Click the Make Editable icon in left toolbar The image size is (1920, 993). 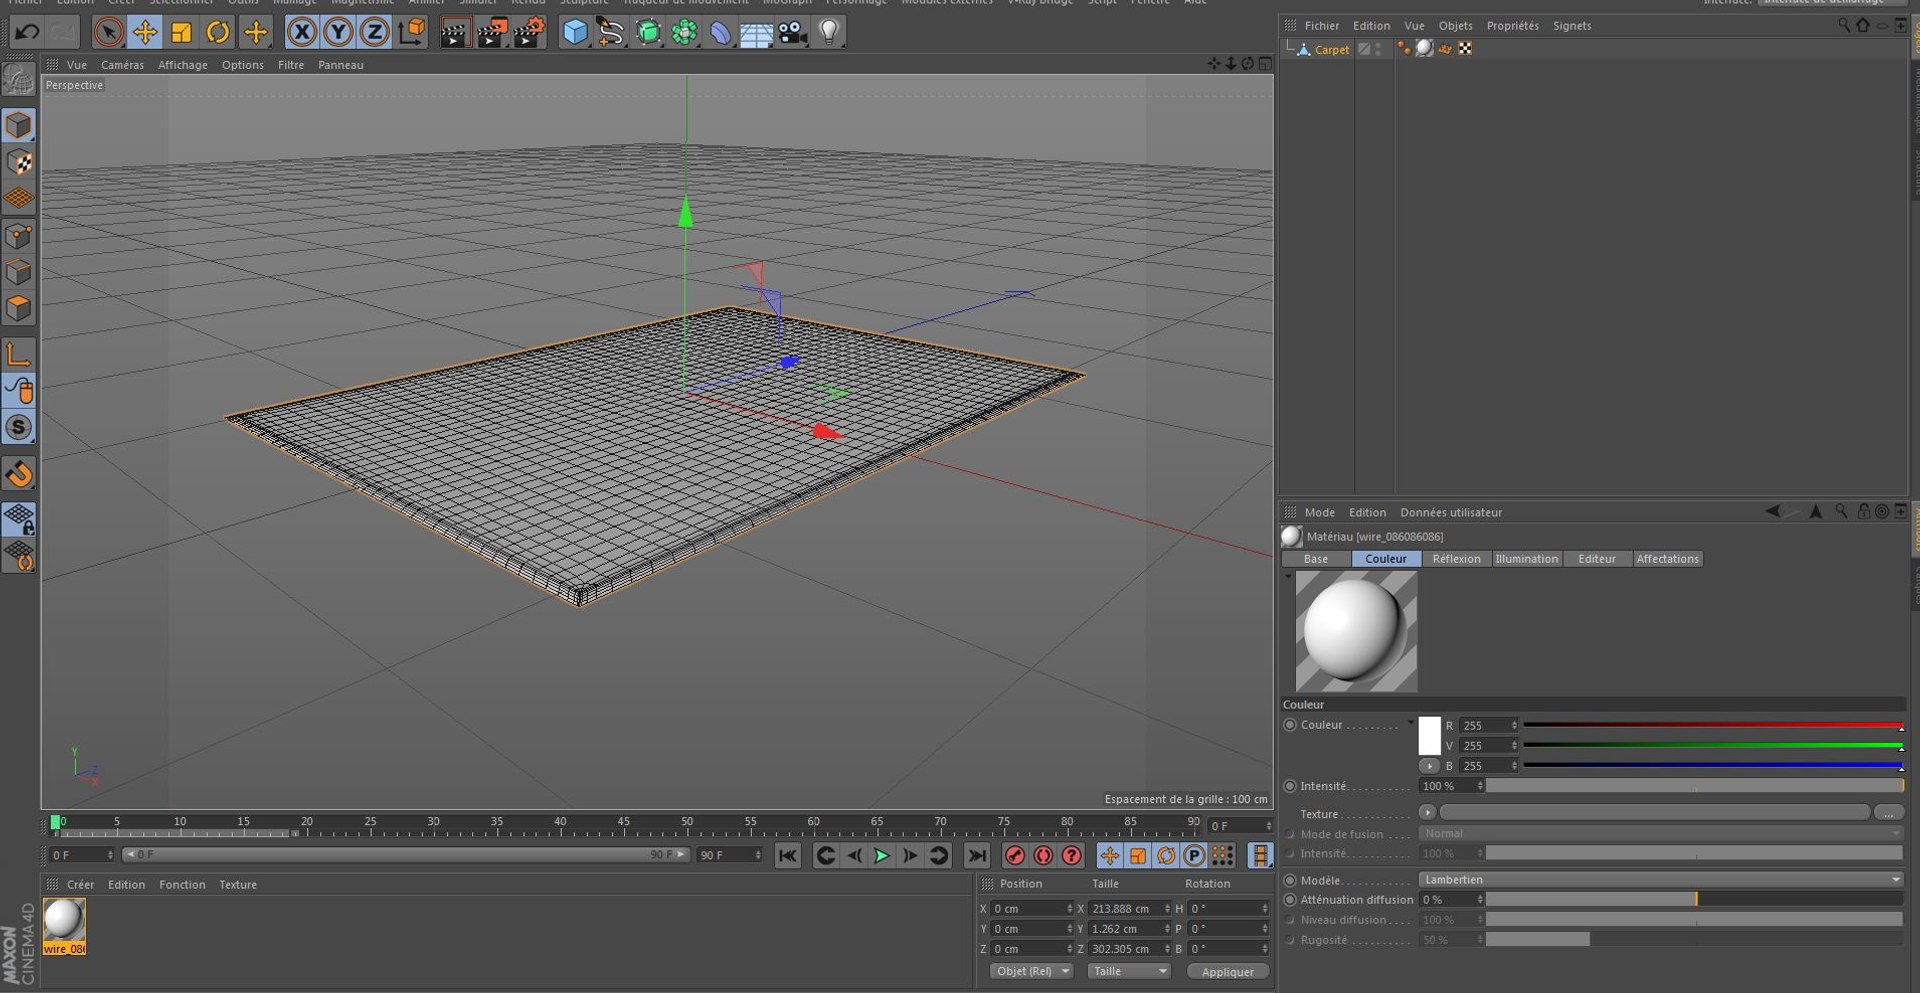(19, 79)
